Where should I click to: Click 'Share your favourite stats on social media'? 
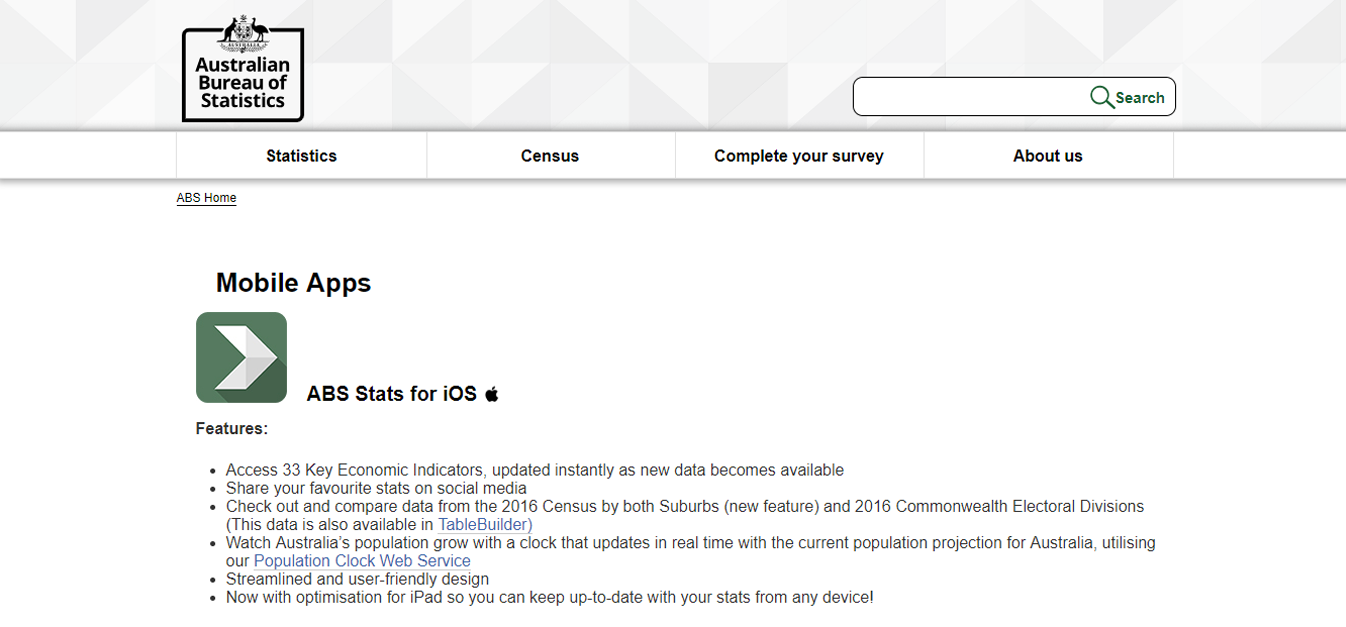click(x=376, y=488)
